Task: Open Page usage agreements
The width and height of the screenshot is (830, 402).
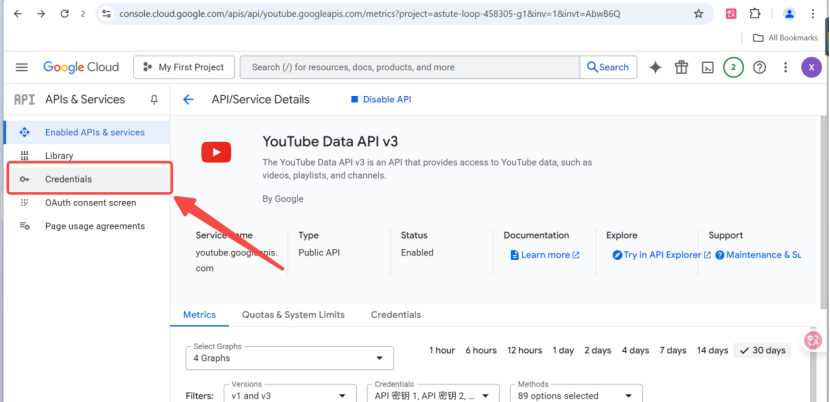Action: coord(86,226)
